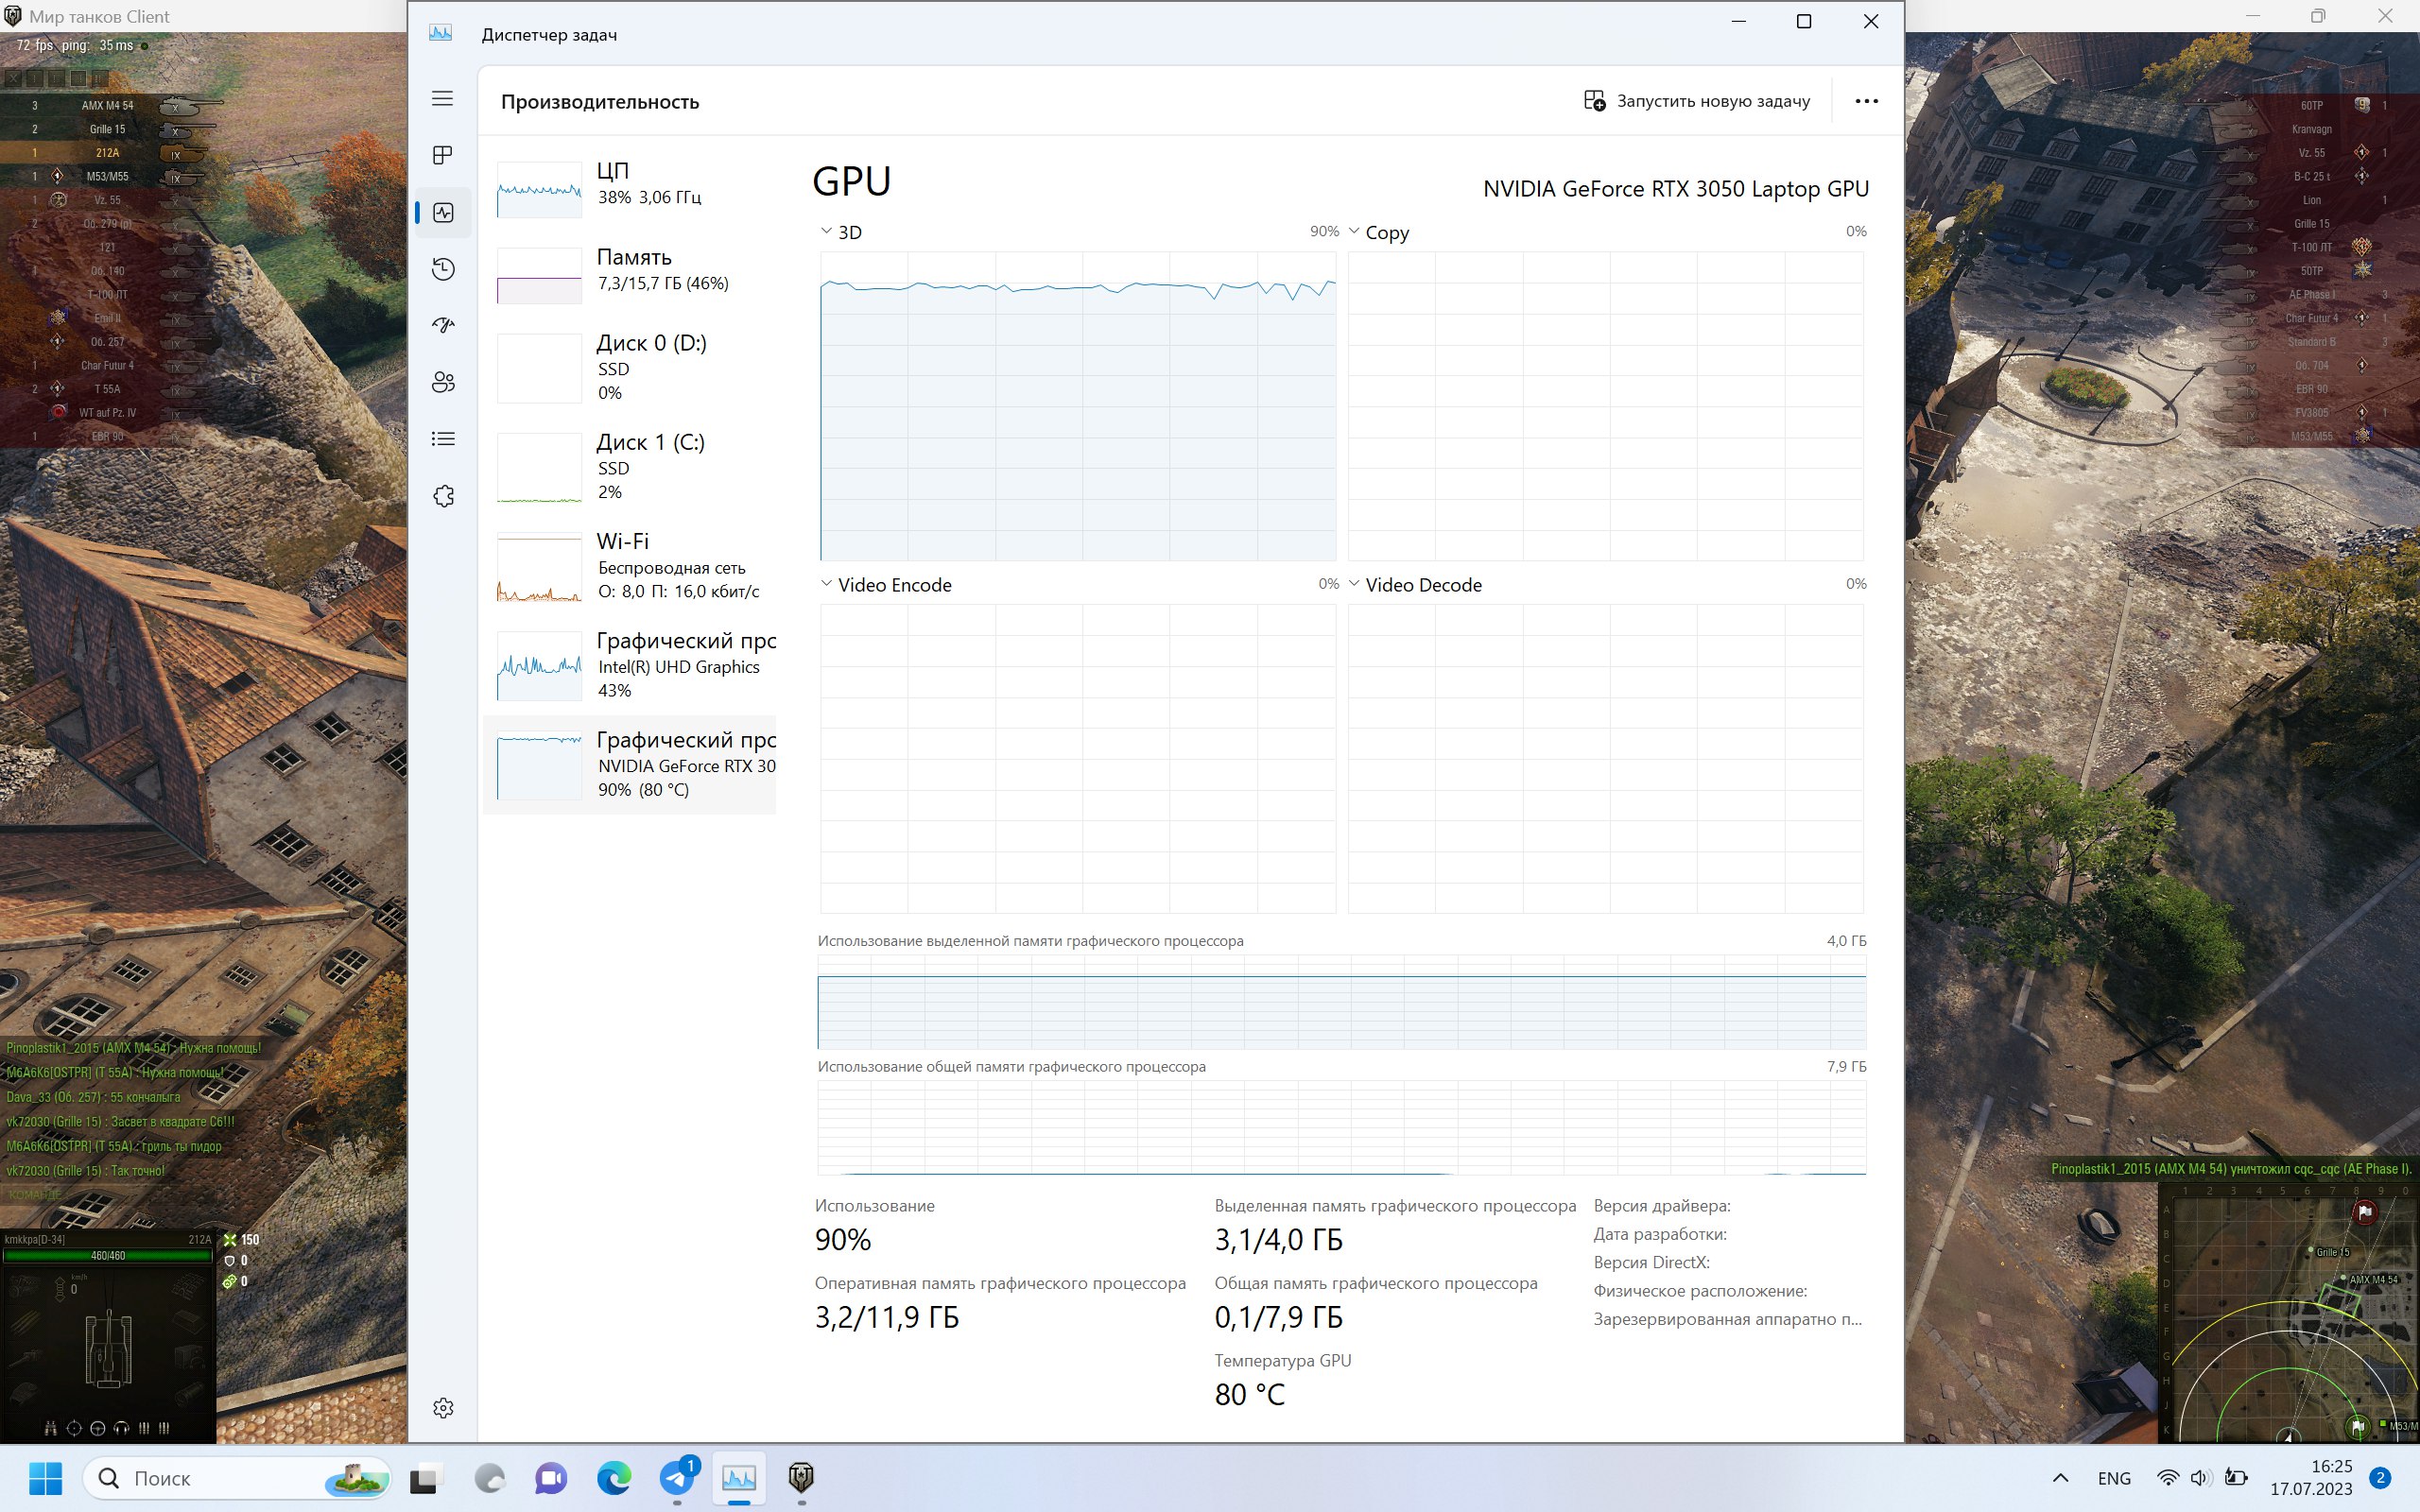Viewport: 2420px width, 1512px height.
Task: Open Task View icon on taskbar
Action: pos(426,1478)
